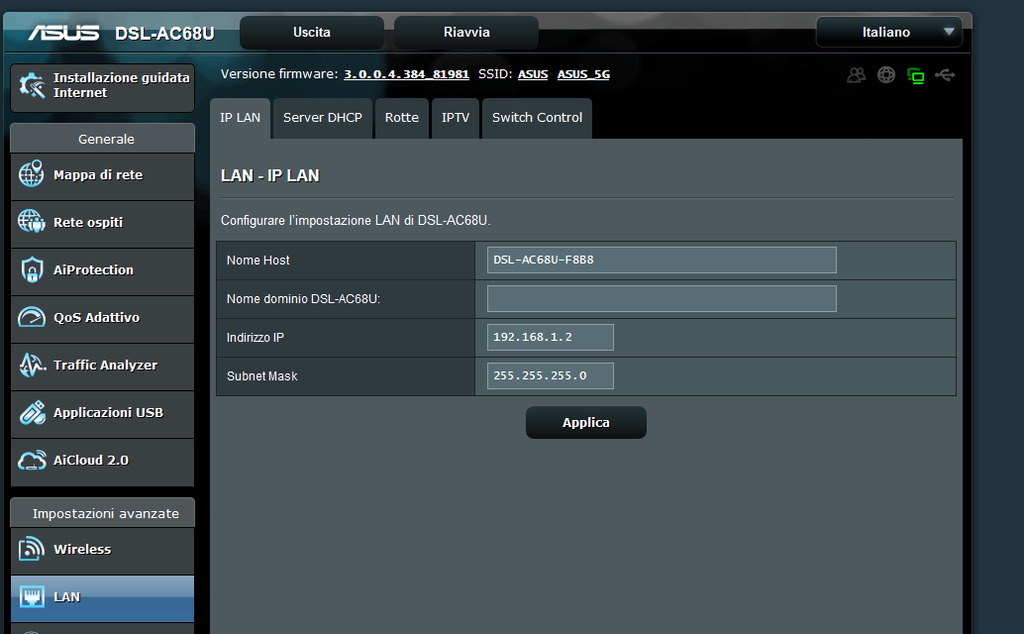
Task: Click the Generale section header
Action: pyautogui.click(x=103, y=138)
